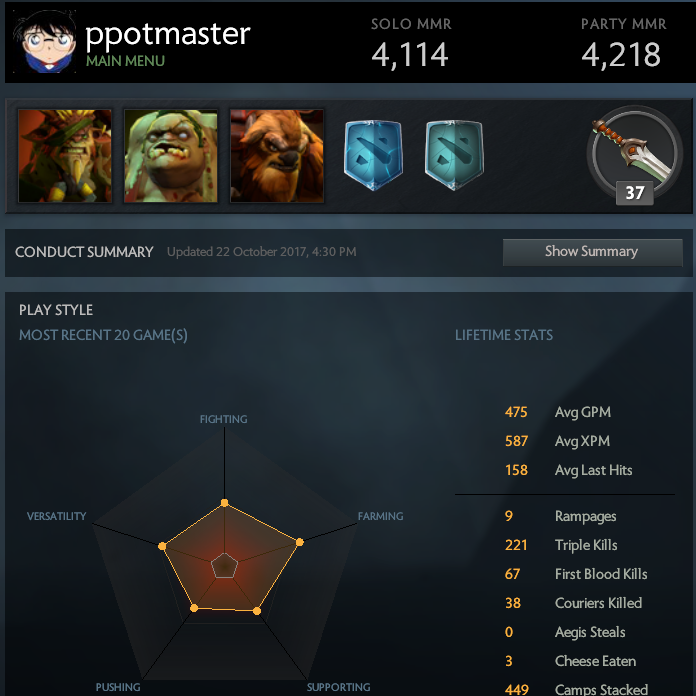Click the Show Summary button

(593, 252)
